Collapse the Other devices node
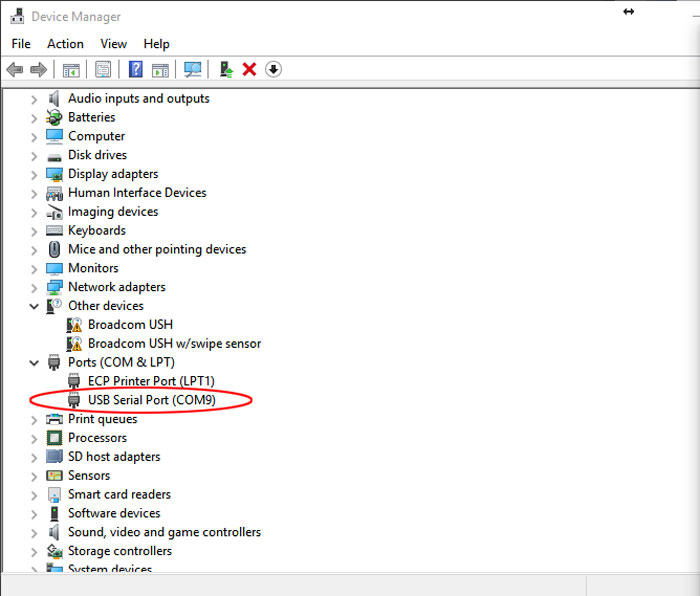The height and width of the screenshot is (596, 700). [34, 306]
